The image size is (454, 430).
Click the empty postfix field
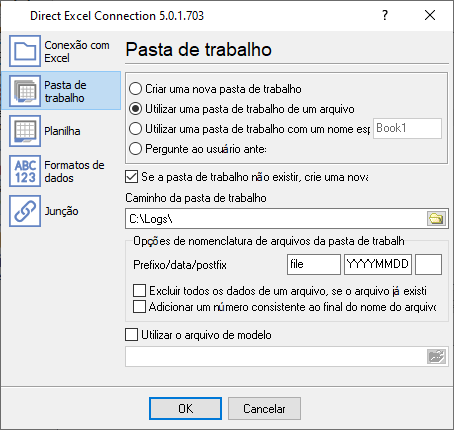point(428,264)
